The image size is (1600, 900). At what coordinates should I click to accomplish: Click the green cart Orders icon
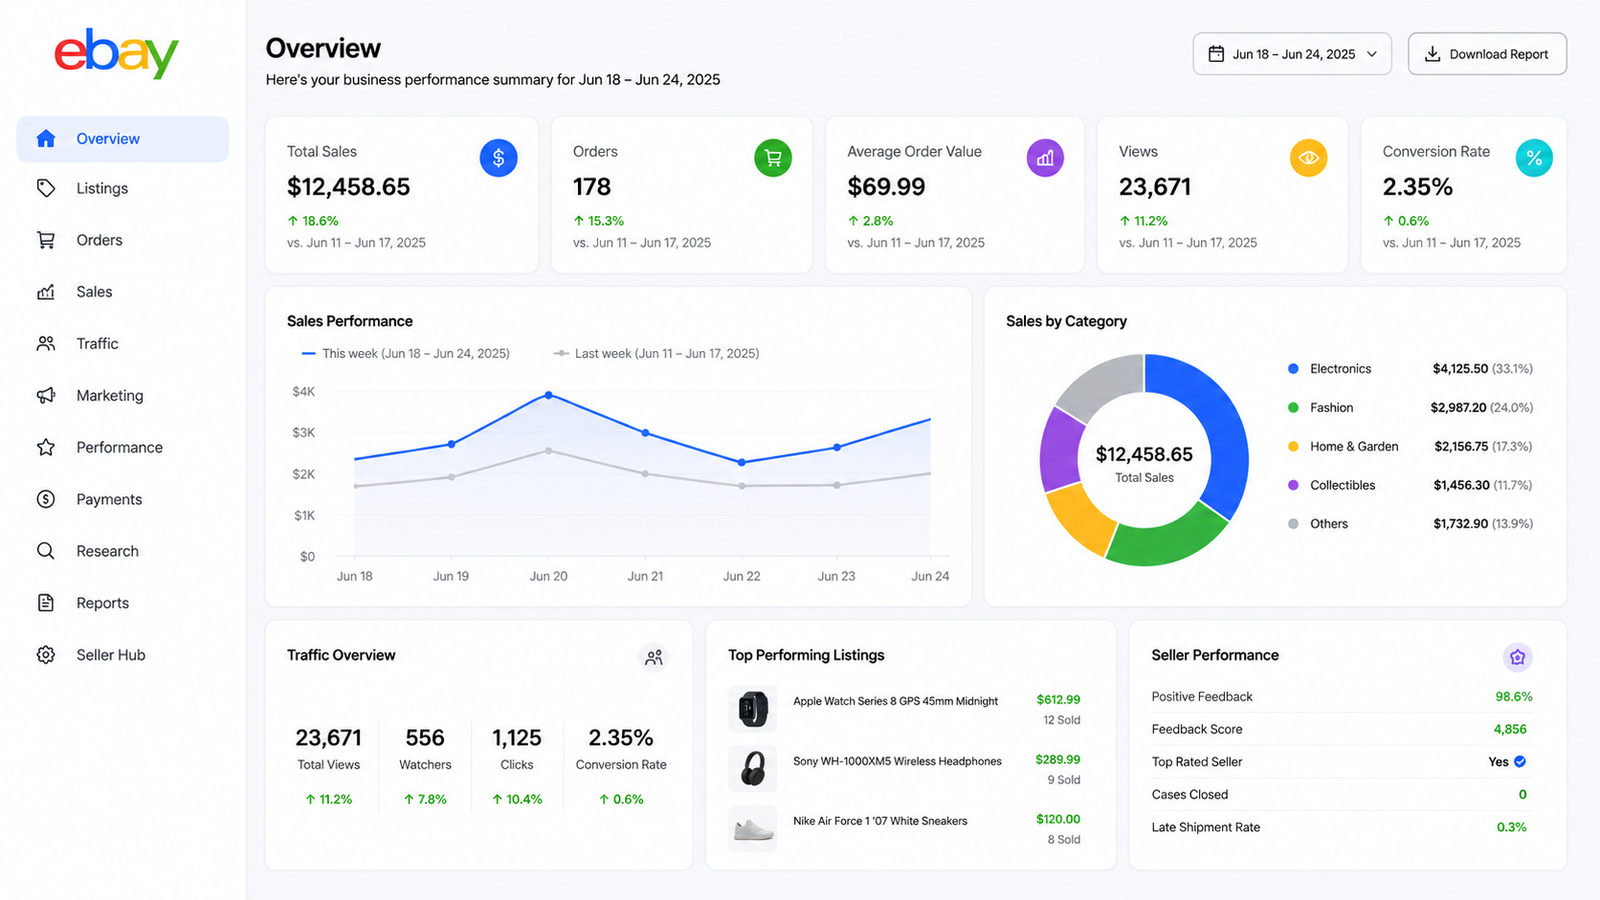tap(773, 158)
